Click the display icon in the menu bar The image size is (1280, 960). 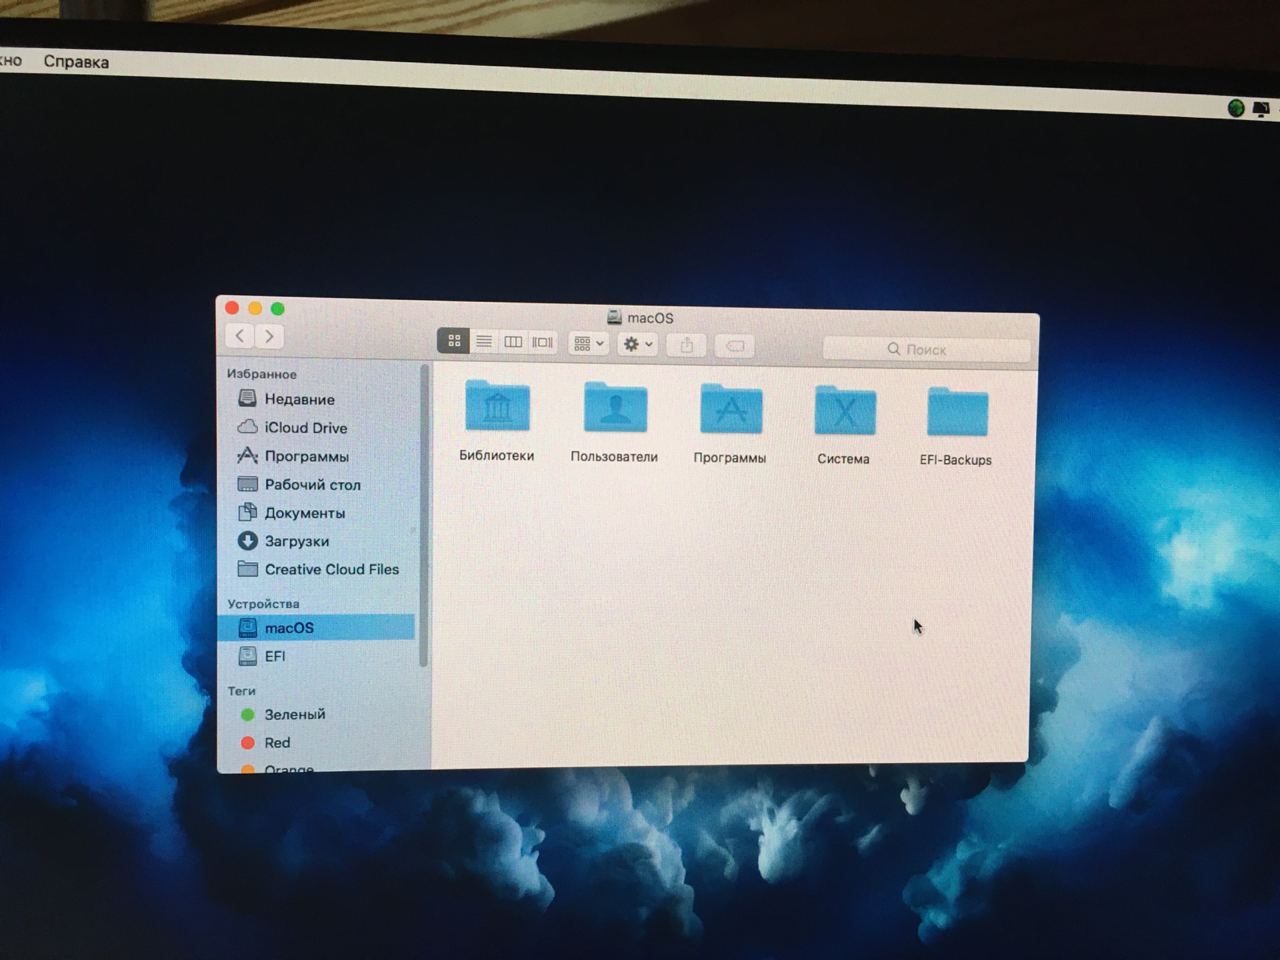[x=1261, y=108]
